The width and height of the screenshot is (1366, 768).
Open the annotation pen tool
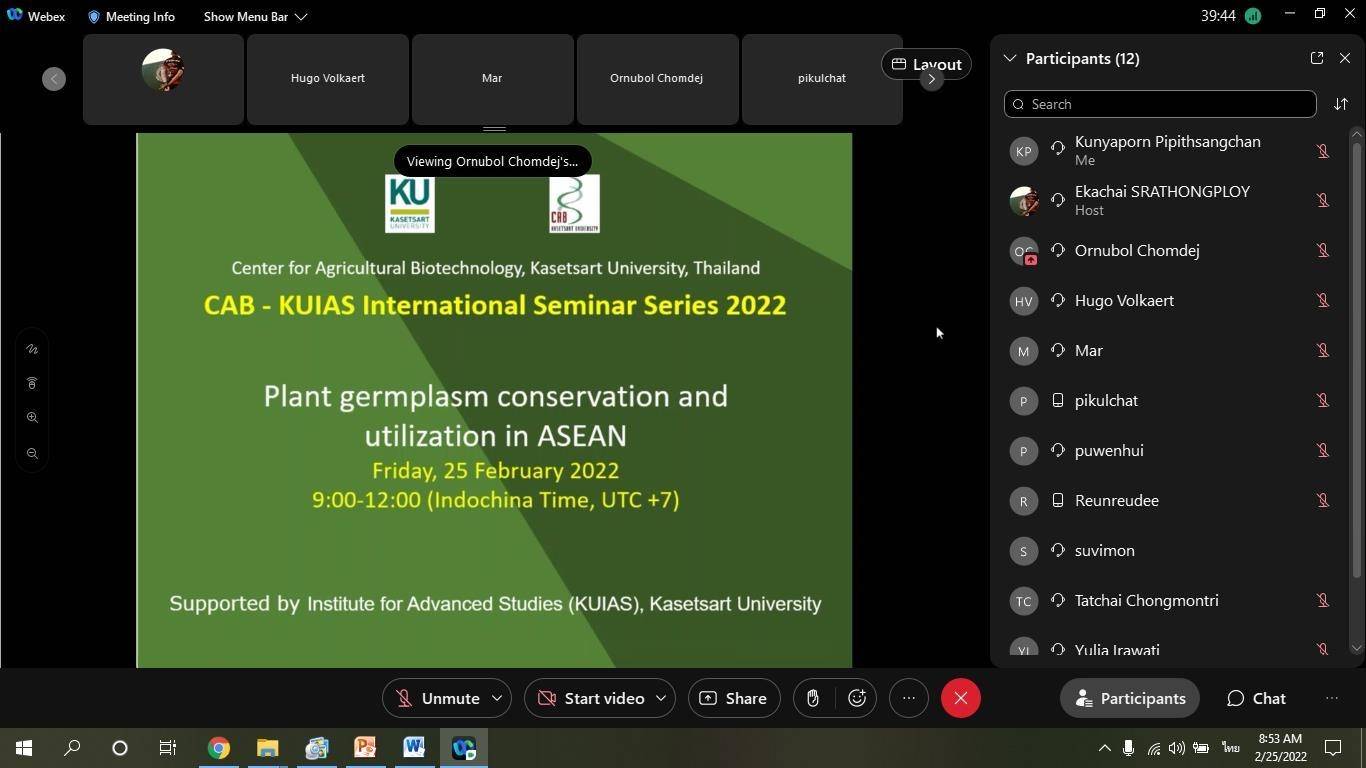[x=32, y=349]
